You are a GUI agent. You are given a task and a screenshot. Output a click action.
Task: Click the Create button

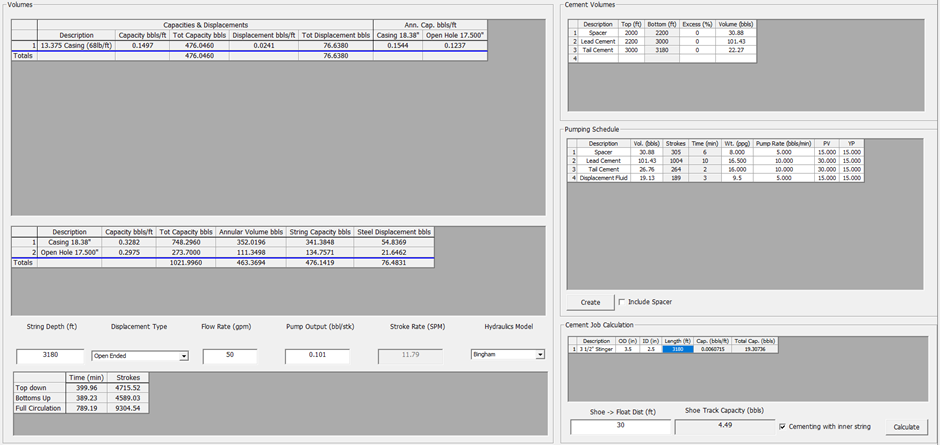pos(589,302)
